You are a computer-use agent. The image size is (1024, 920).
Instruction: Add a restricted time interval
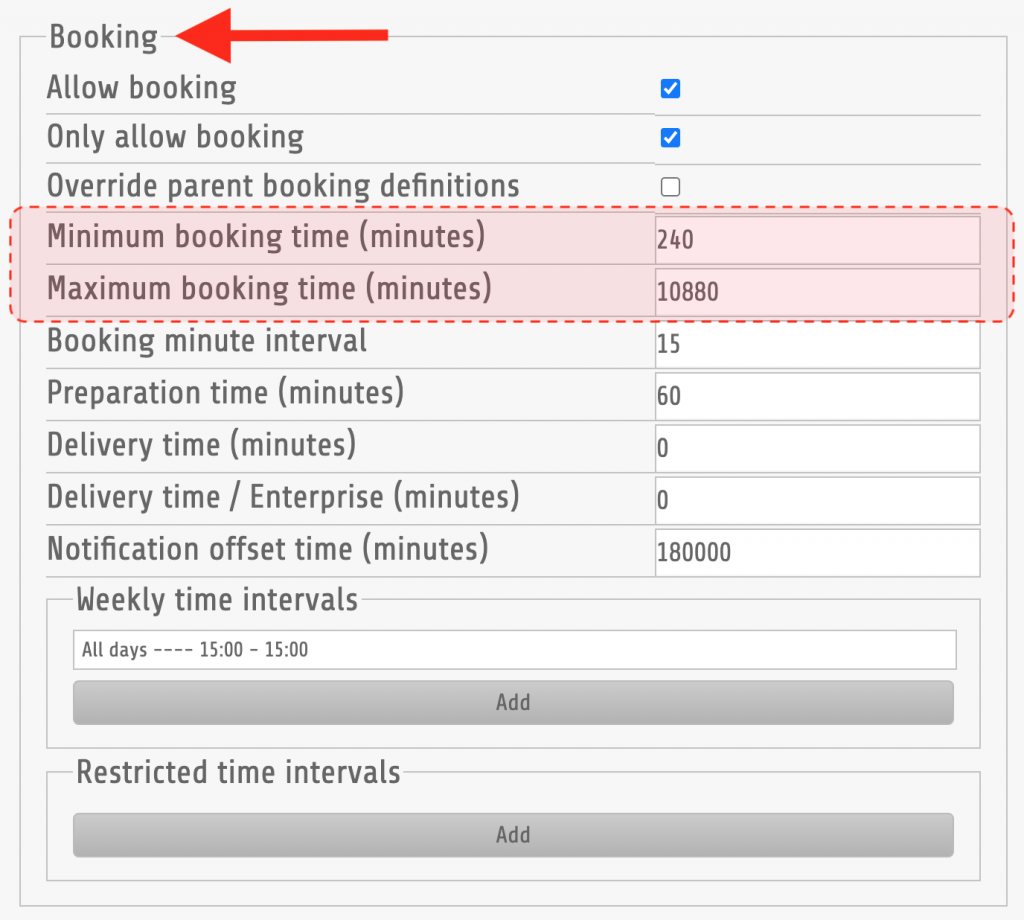pyautogui.click(x=513, y=835)
